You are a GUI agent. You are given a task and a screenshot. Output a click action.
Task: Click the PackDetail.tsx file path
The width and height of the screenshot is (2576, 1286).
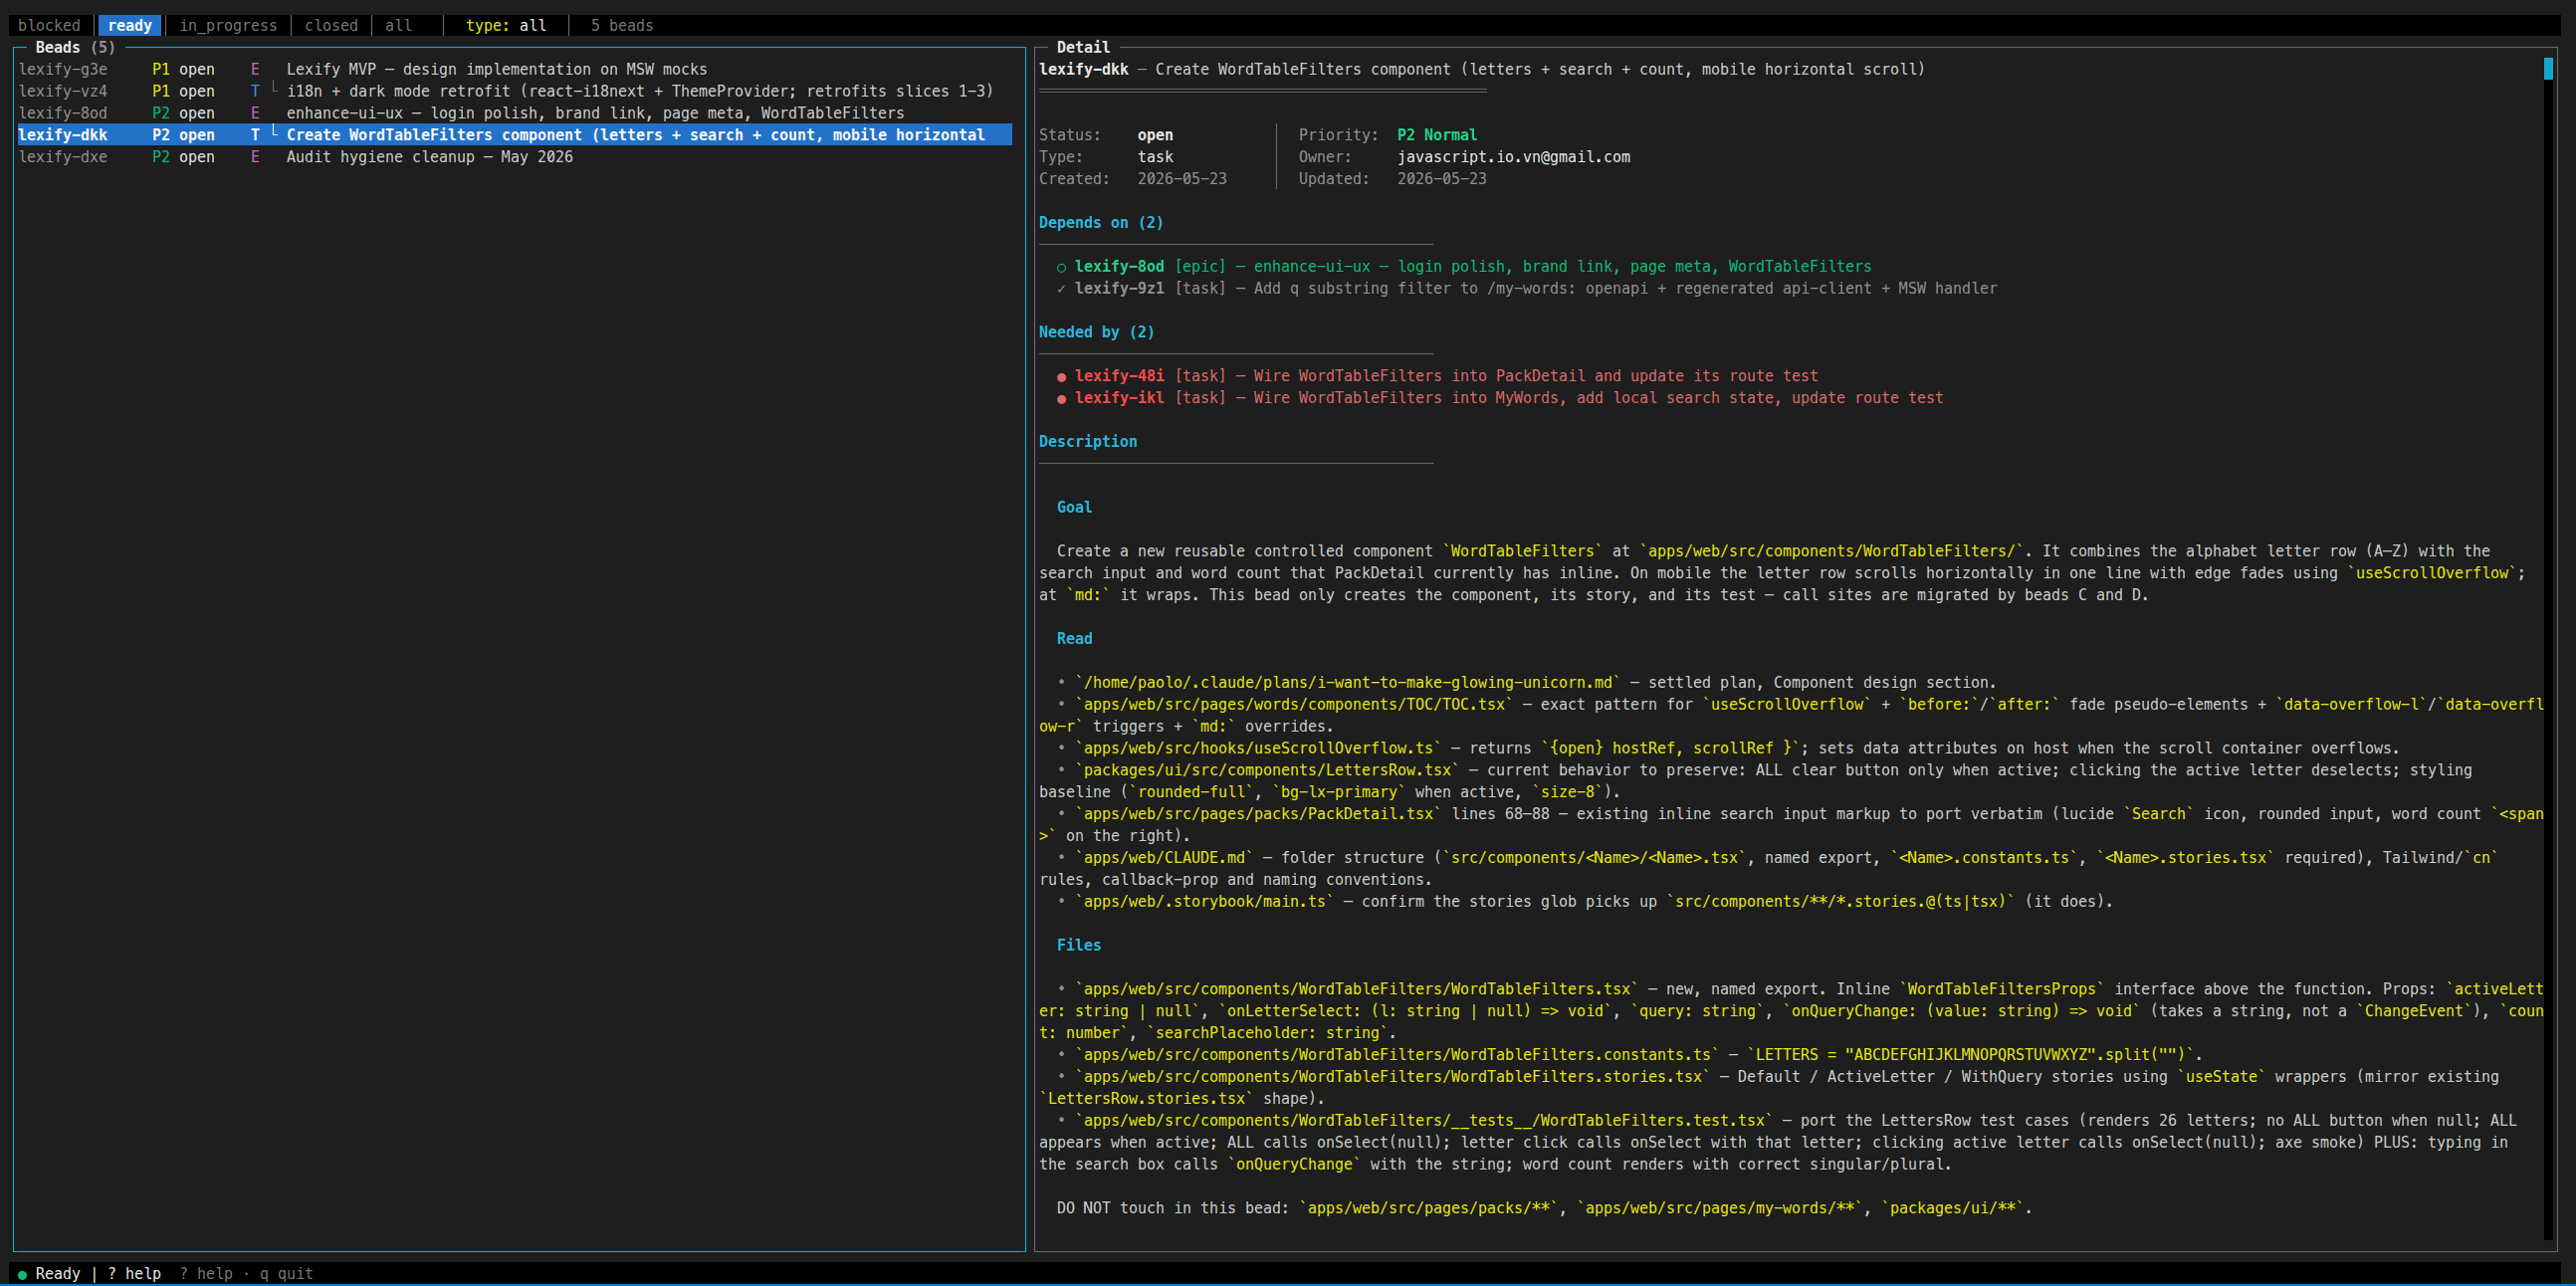(1257, 814)
